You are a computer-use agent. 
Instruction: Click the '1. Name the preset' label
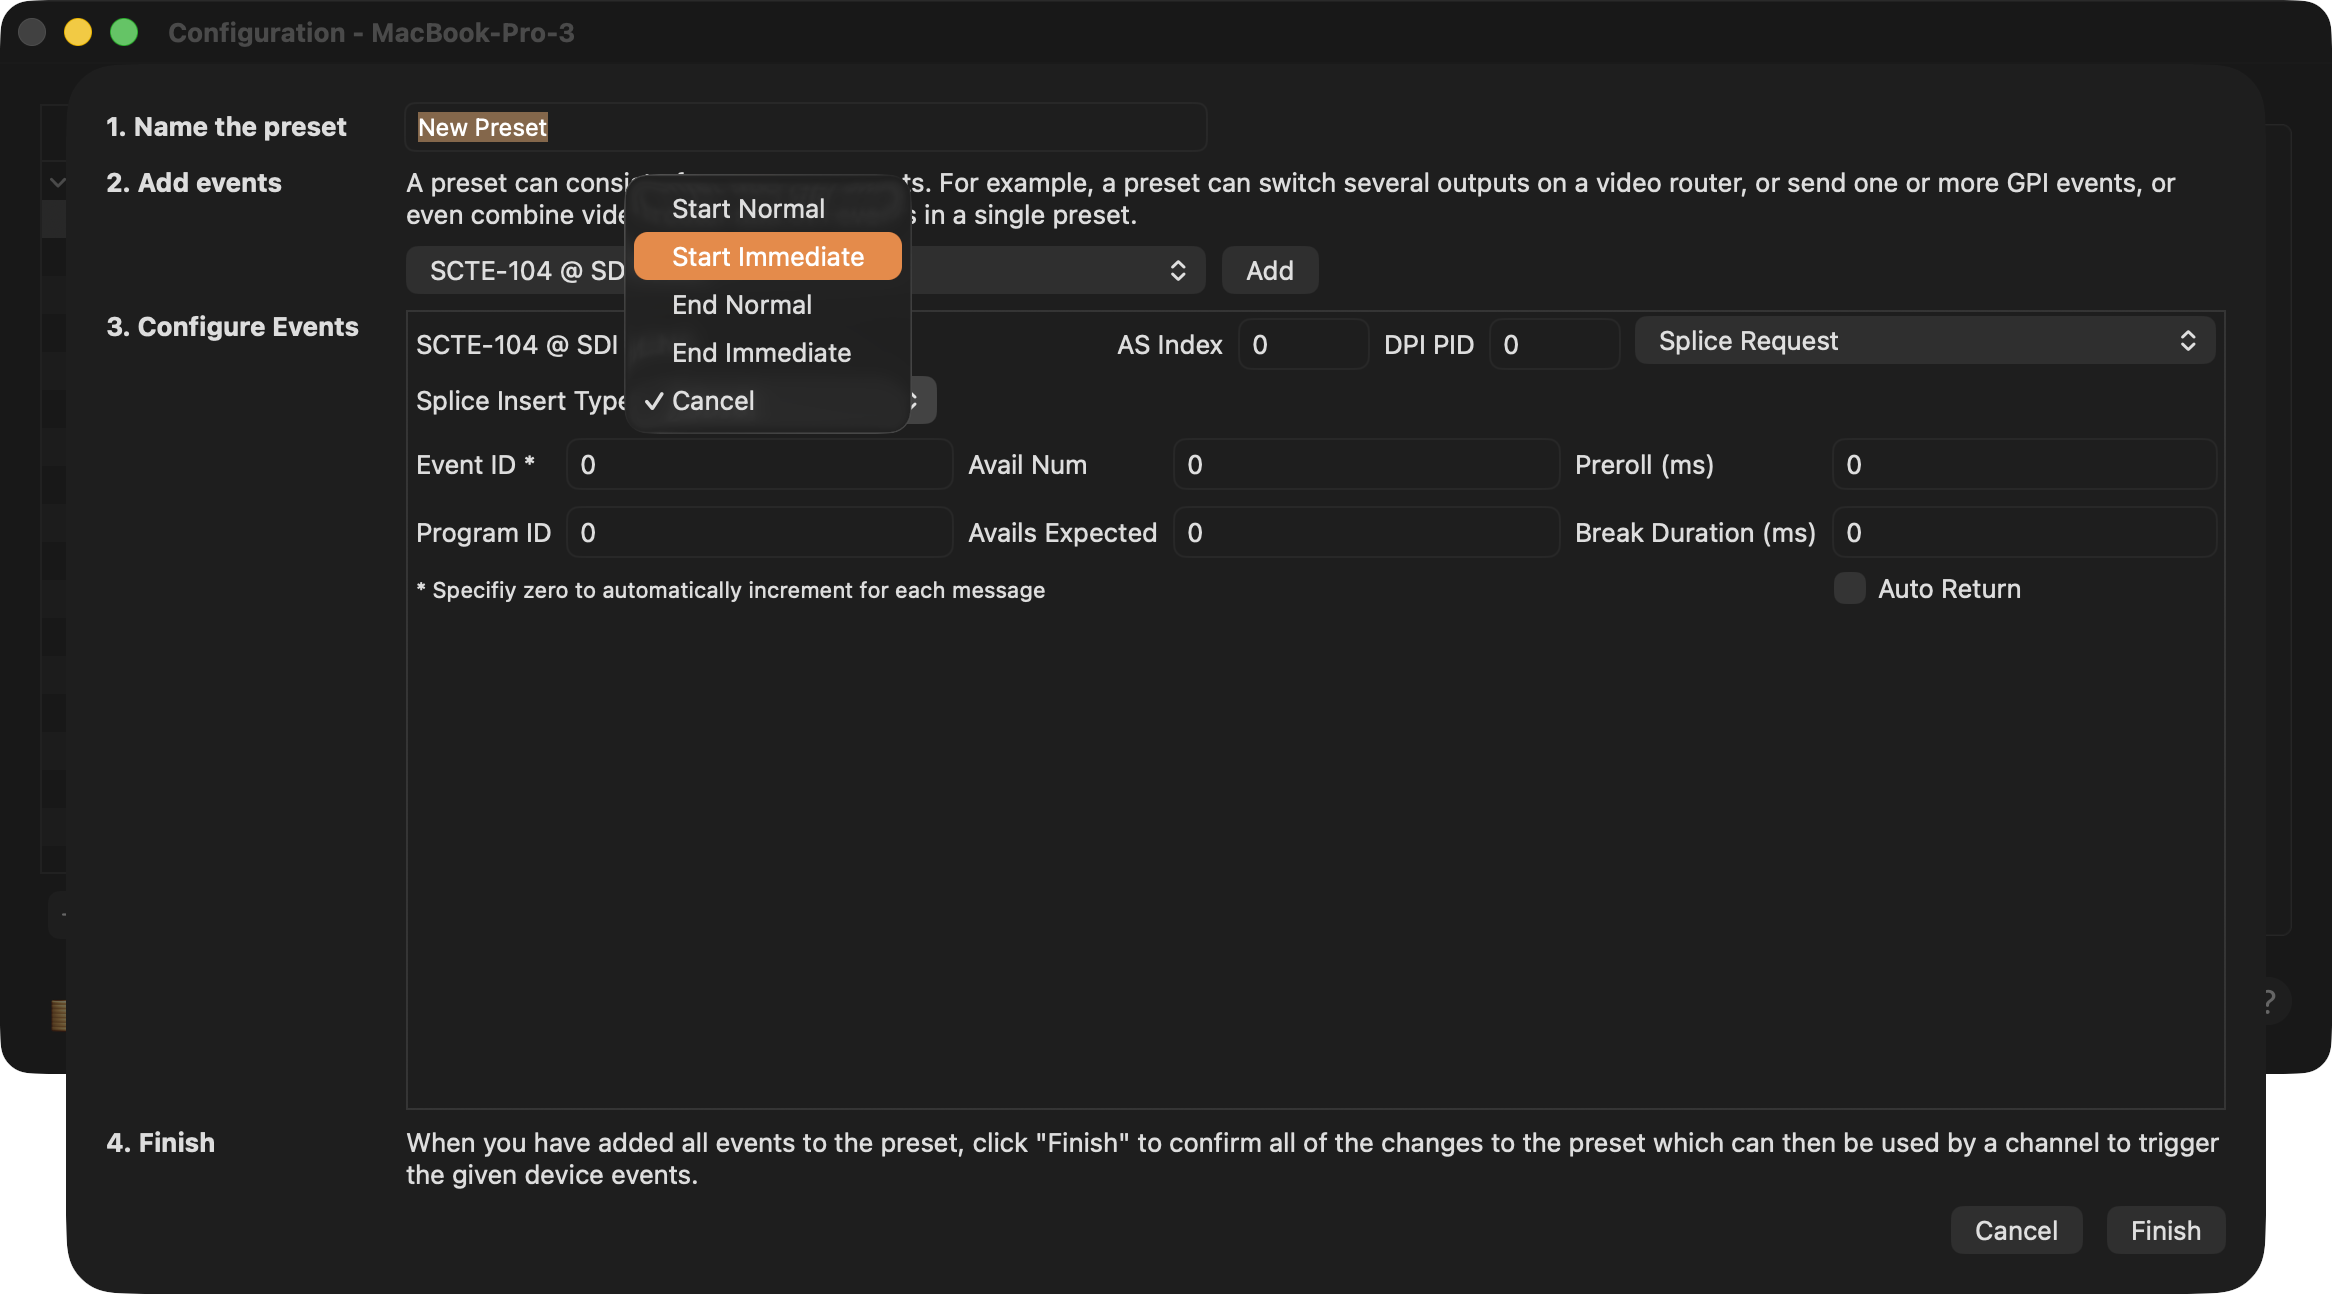[x=226, y=127]
